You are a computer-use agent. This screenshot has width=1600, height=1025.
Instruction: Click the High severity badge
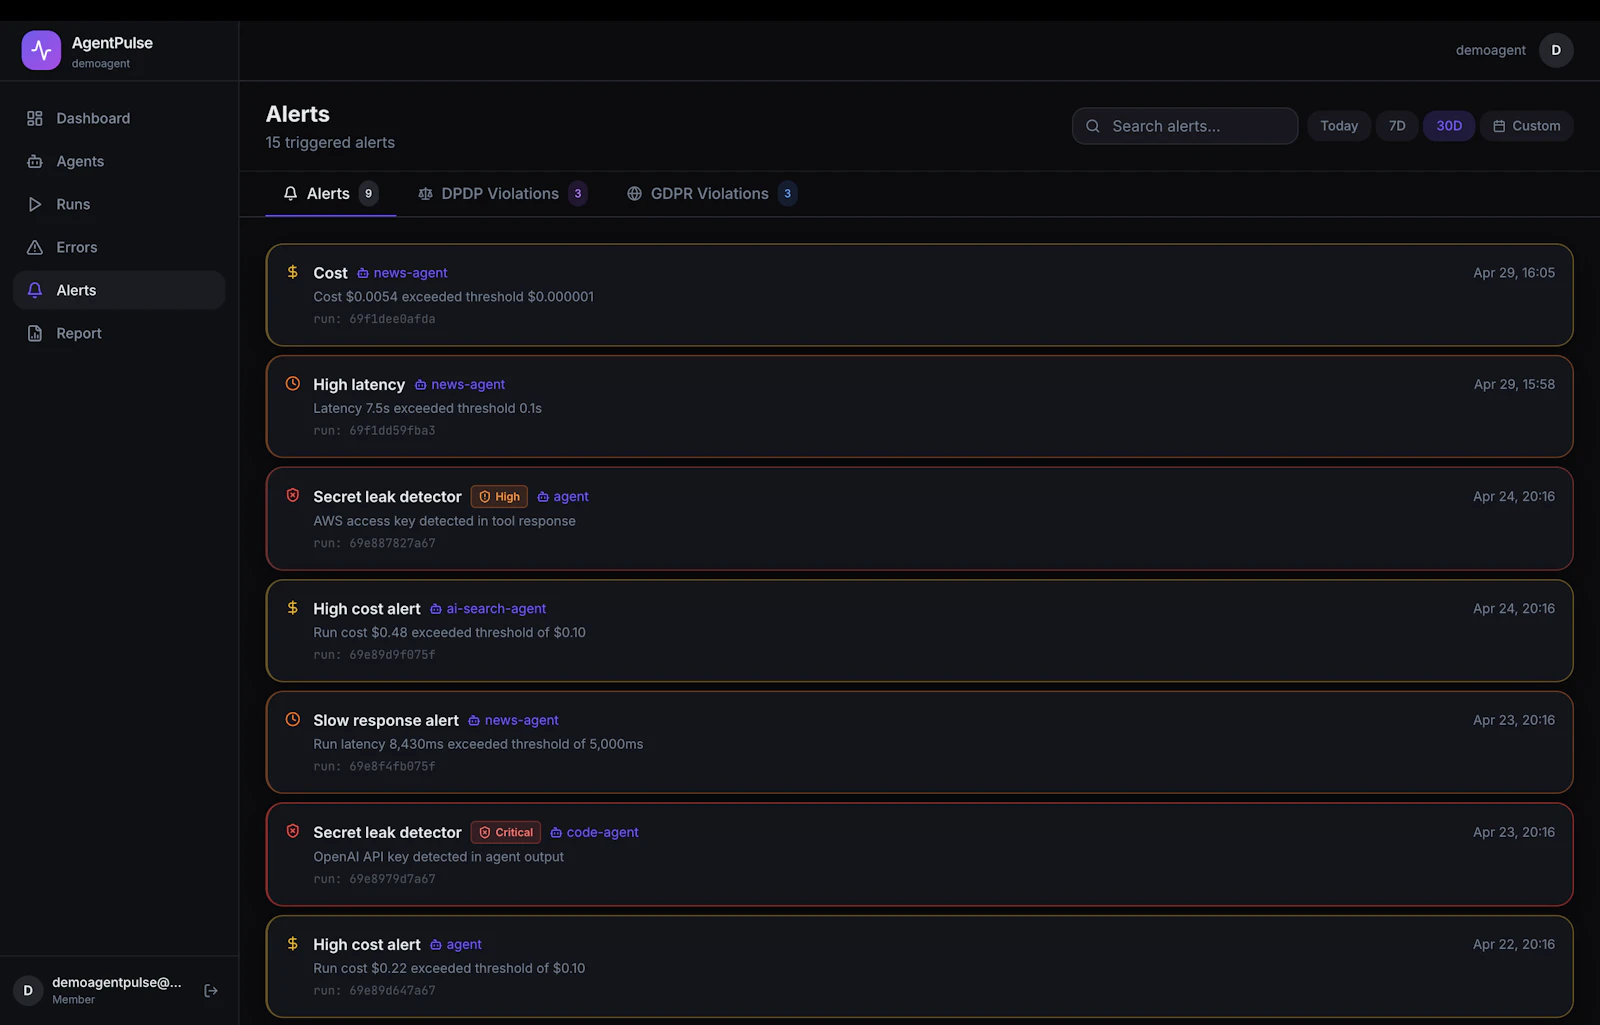click(x=499, y=497)
